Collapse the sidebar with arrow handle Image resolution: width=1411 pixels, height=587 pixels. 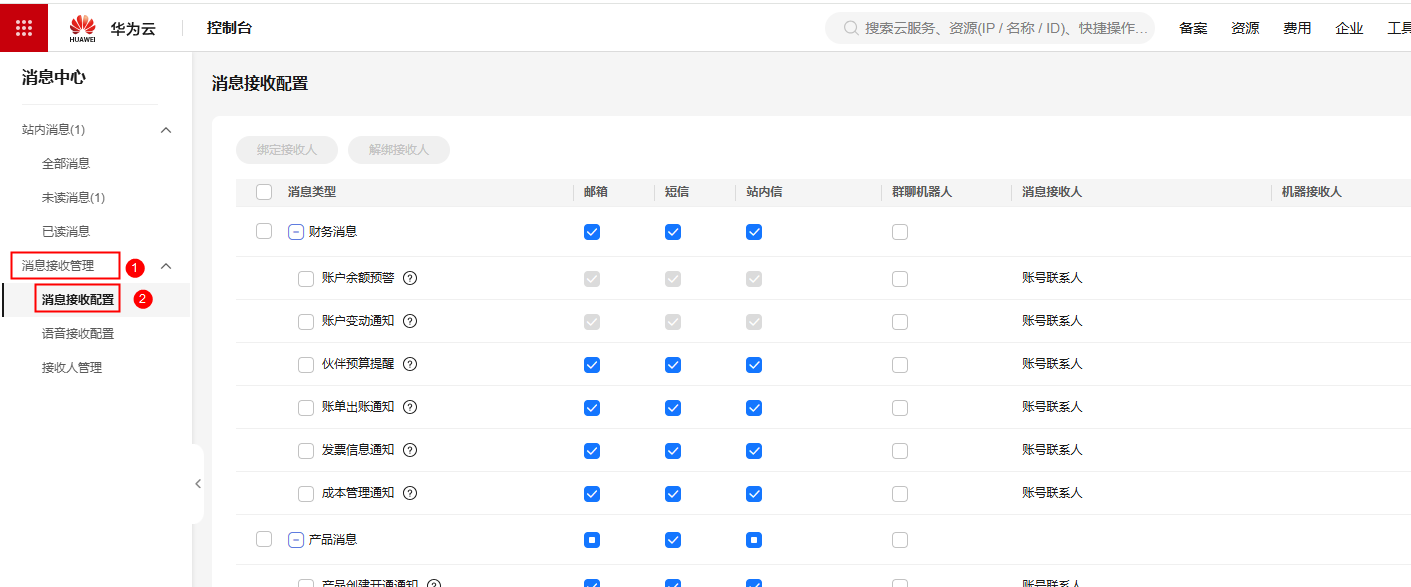click(x=198, y=484)
